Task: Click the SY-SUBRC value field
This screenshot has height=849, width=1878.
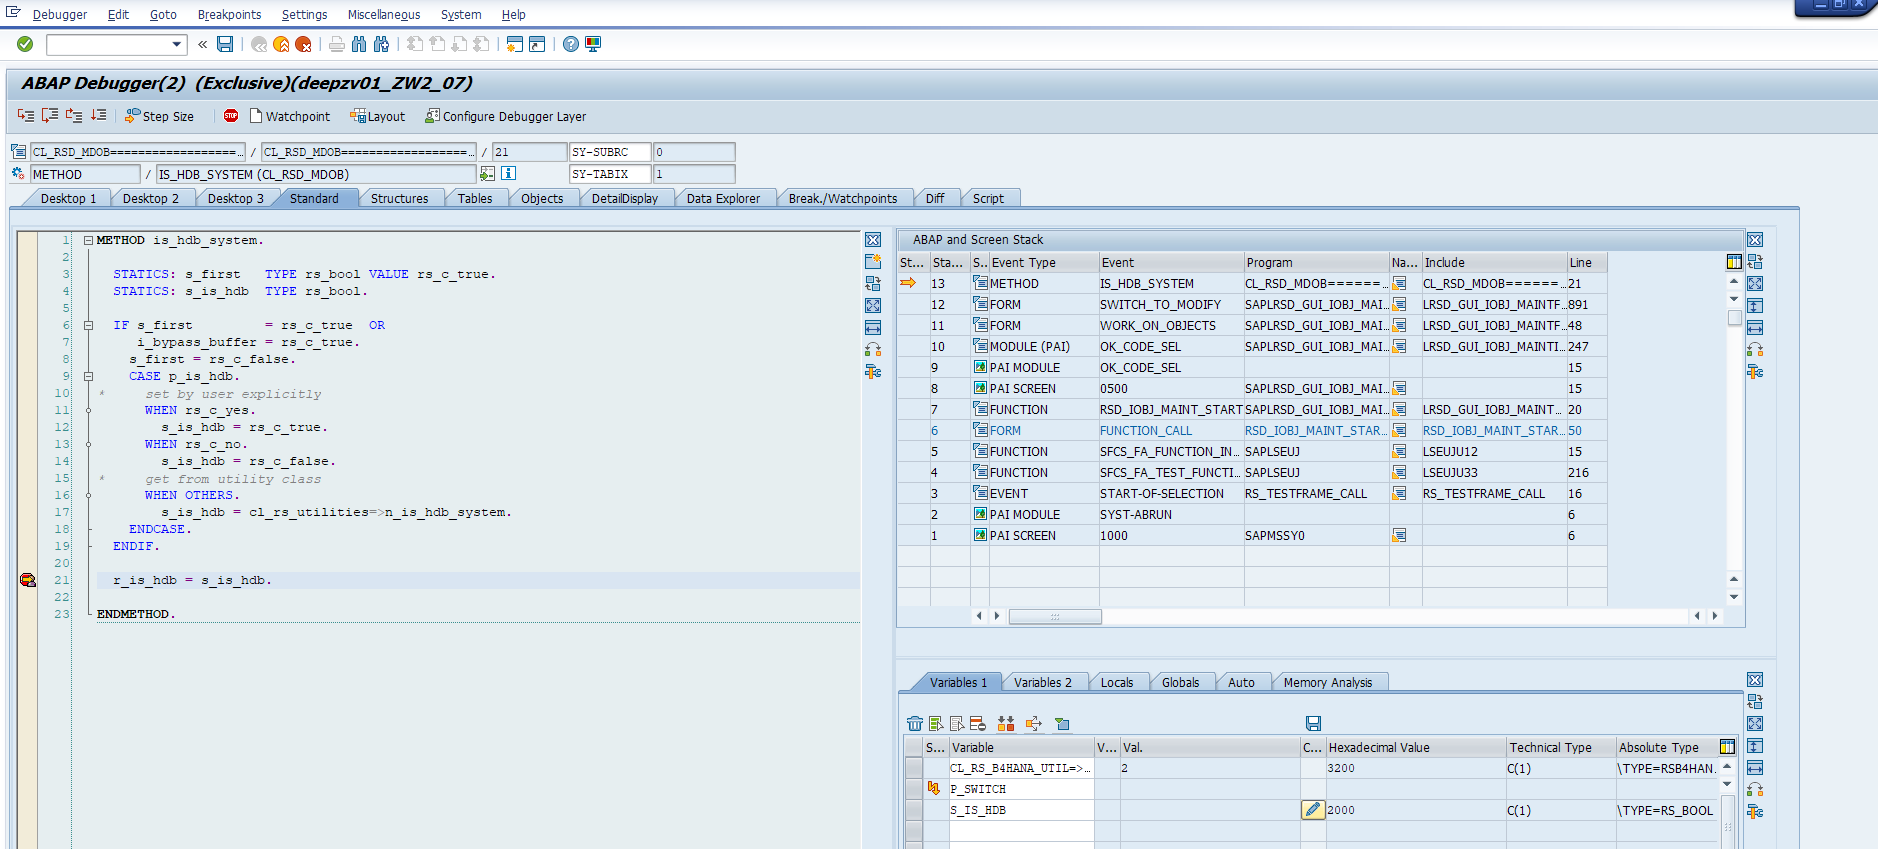Action: tap(694, 152)
